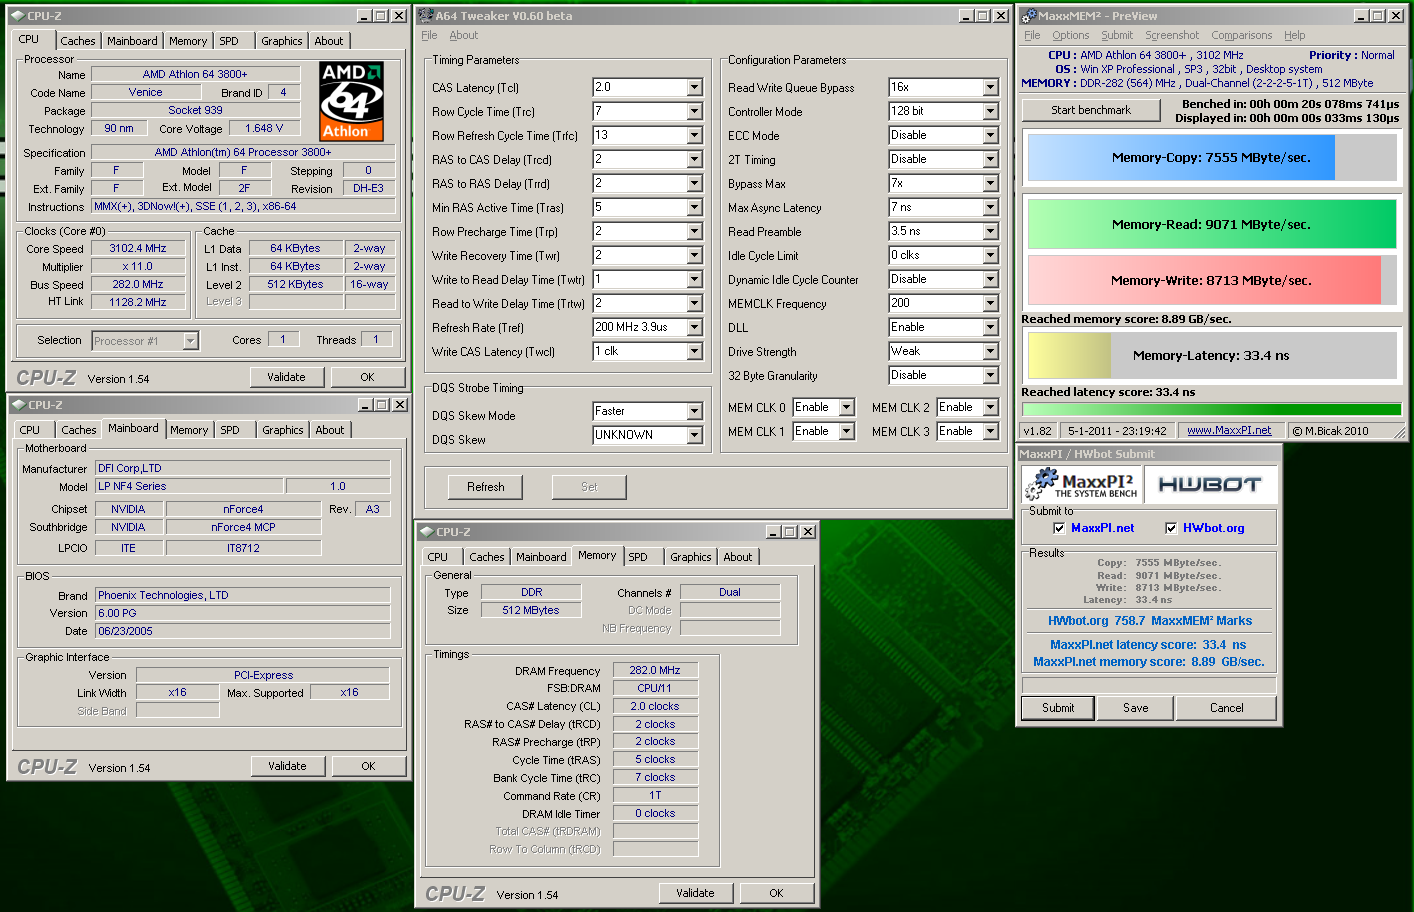Open the Options menu in MaxxMEM²

click(1070, 35)
